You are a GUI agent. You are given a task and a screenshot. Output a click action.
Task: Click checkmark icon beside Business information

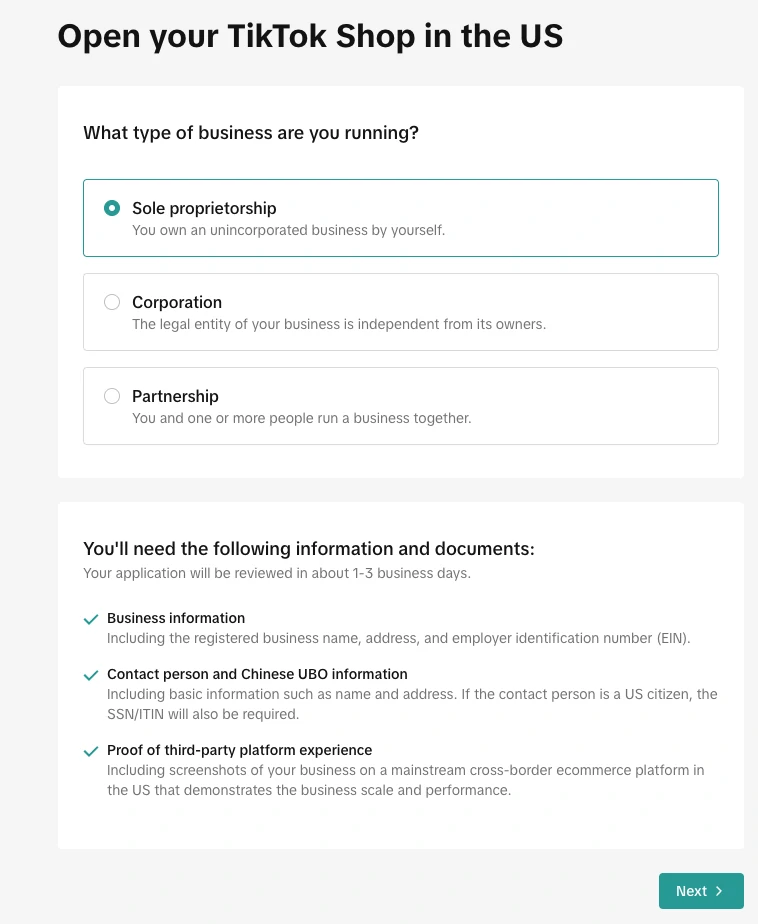(91, 620)
